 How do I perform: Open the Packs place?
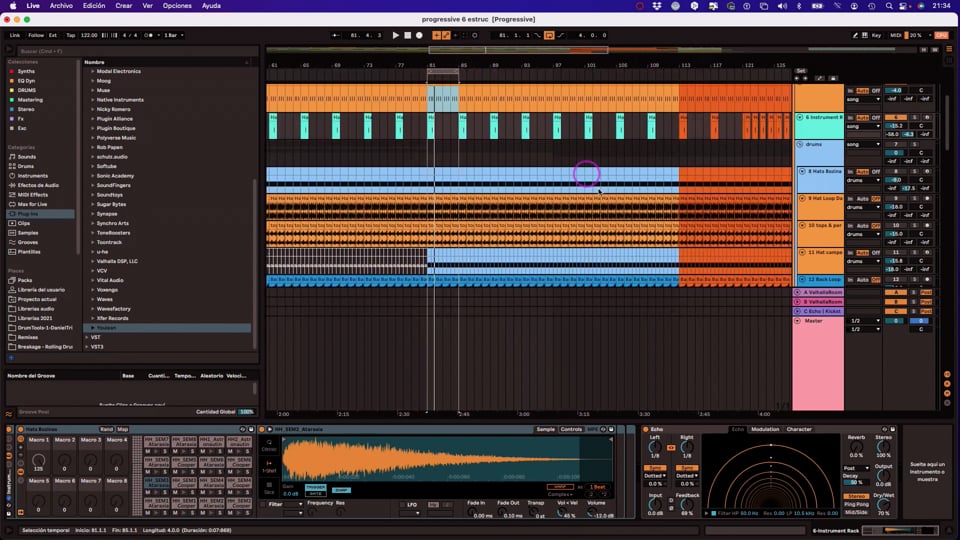coord(24,280)
